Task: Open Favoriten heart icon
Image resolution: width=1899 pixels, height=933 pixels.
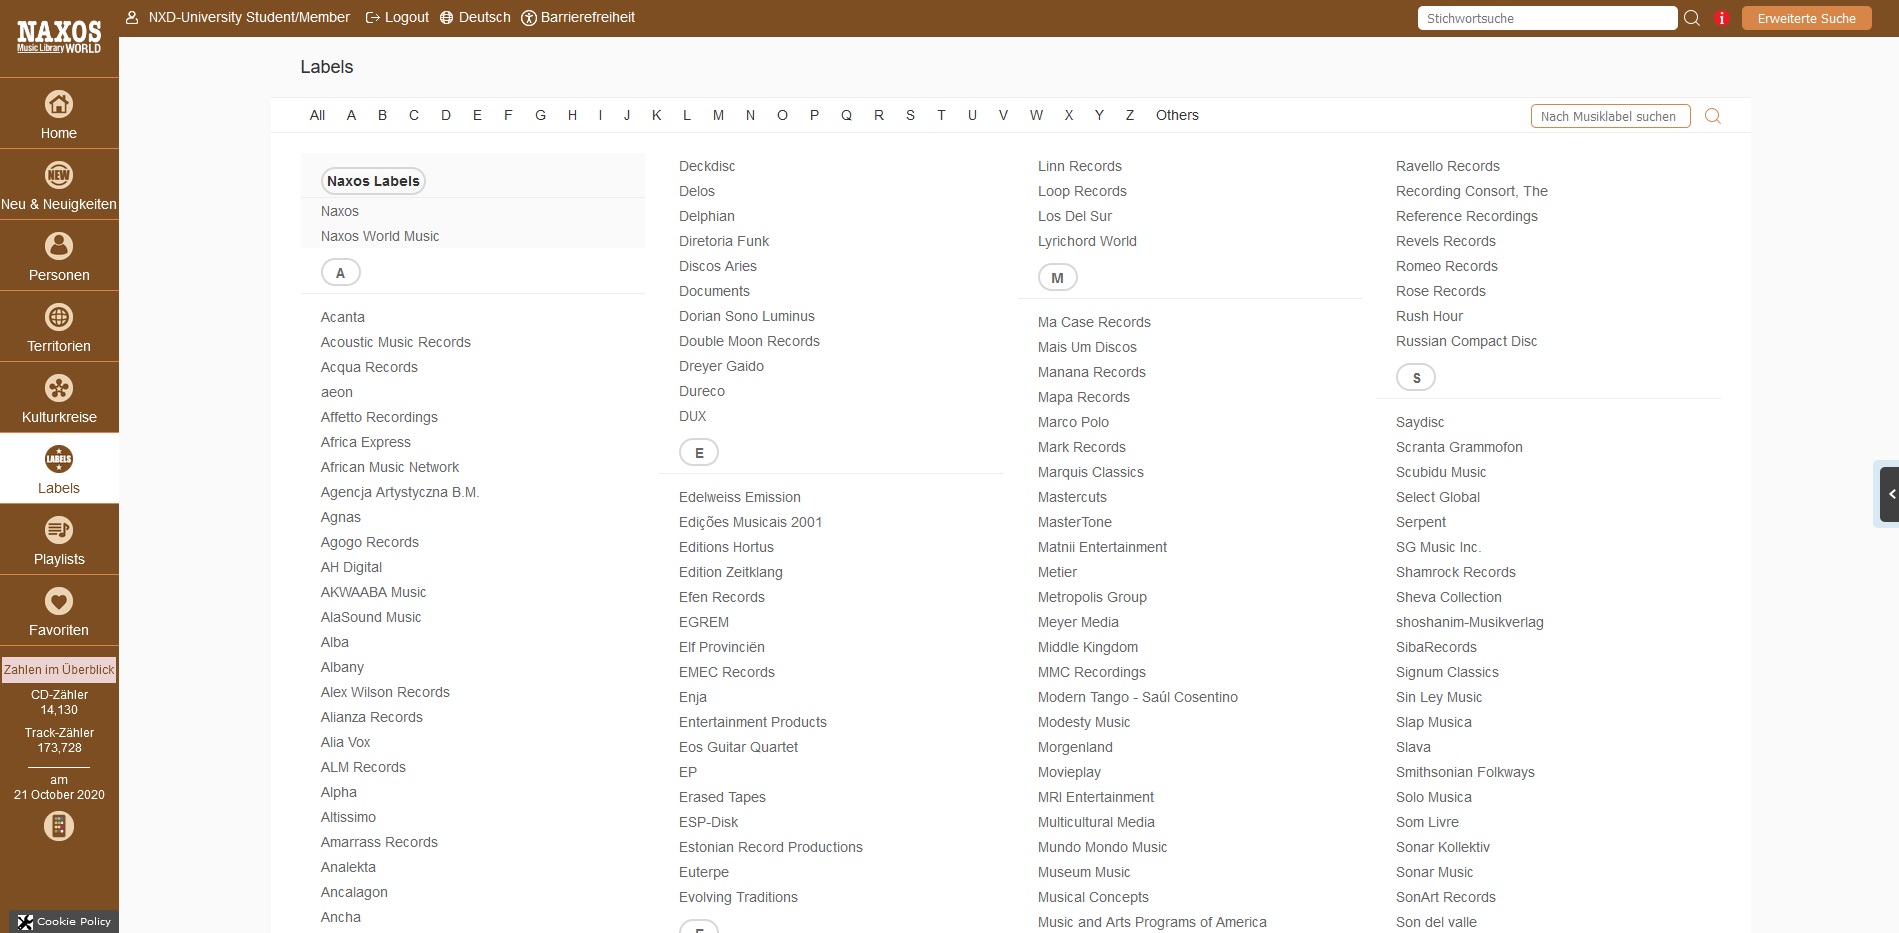Action: (x=59, y=601)
